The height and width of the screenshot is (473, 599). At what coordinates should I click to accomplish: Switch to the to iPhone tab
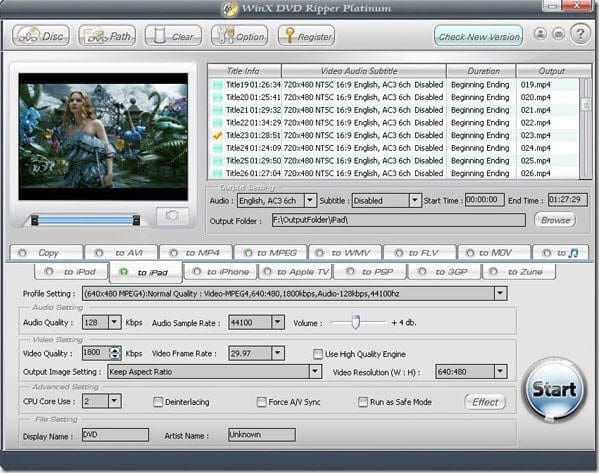pos(221,272)
